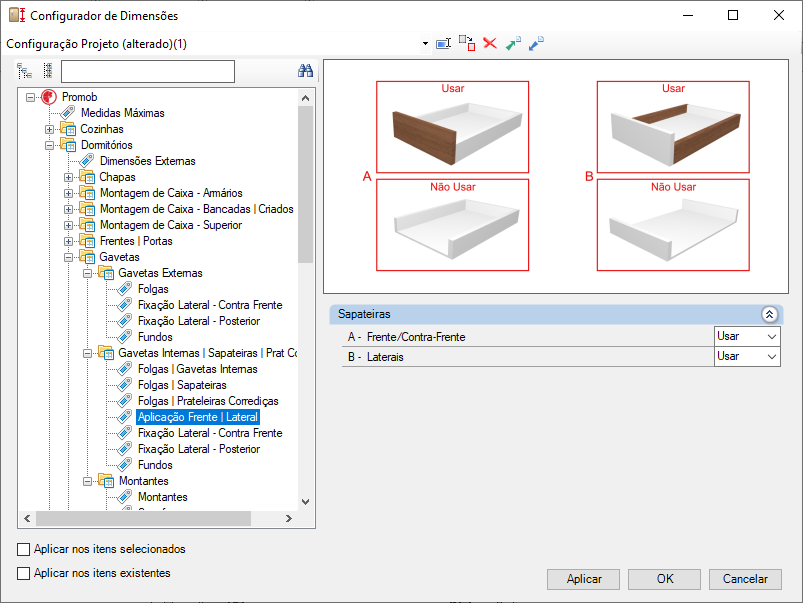Click the blue arrow toolbar icon

[536, 44]
